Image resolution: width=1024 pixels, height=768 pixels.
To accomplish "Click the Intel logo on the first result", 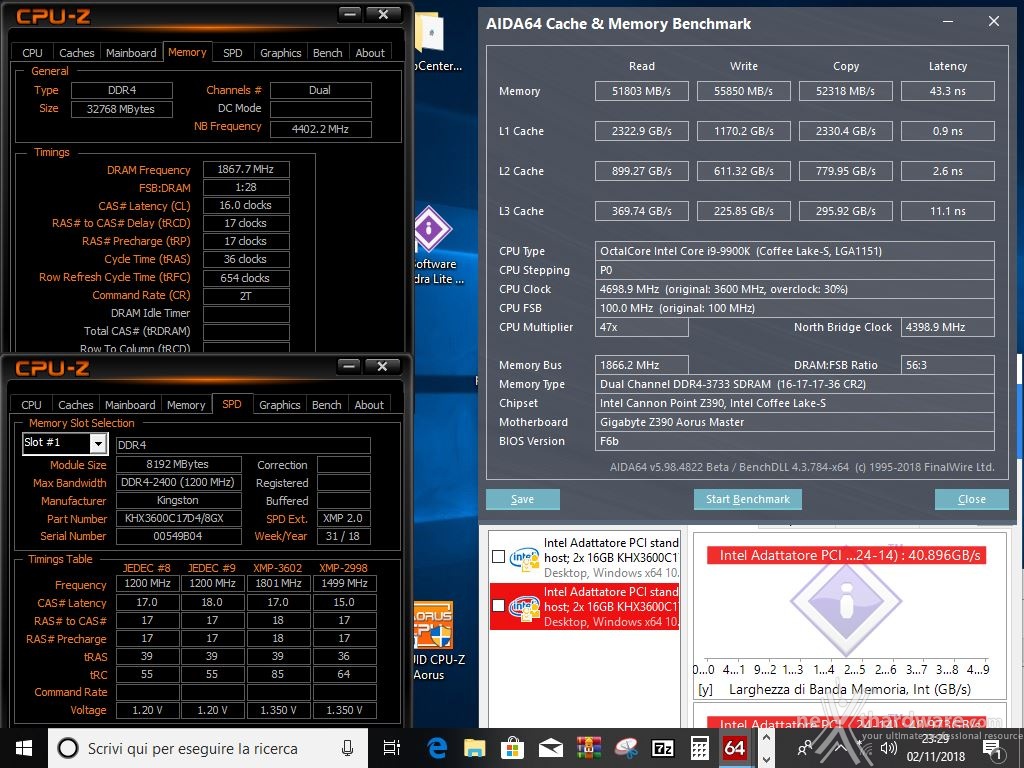I will pyautogui.click(x=523, y=558).
